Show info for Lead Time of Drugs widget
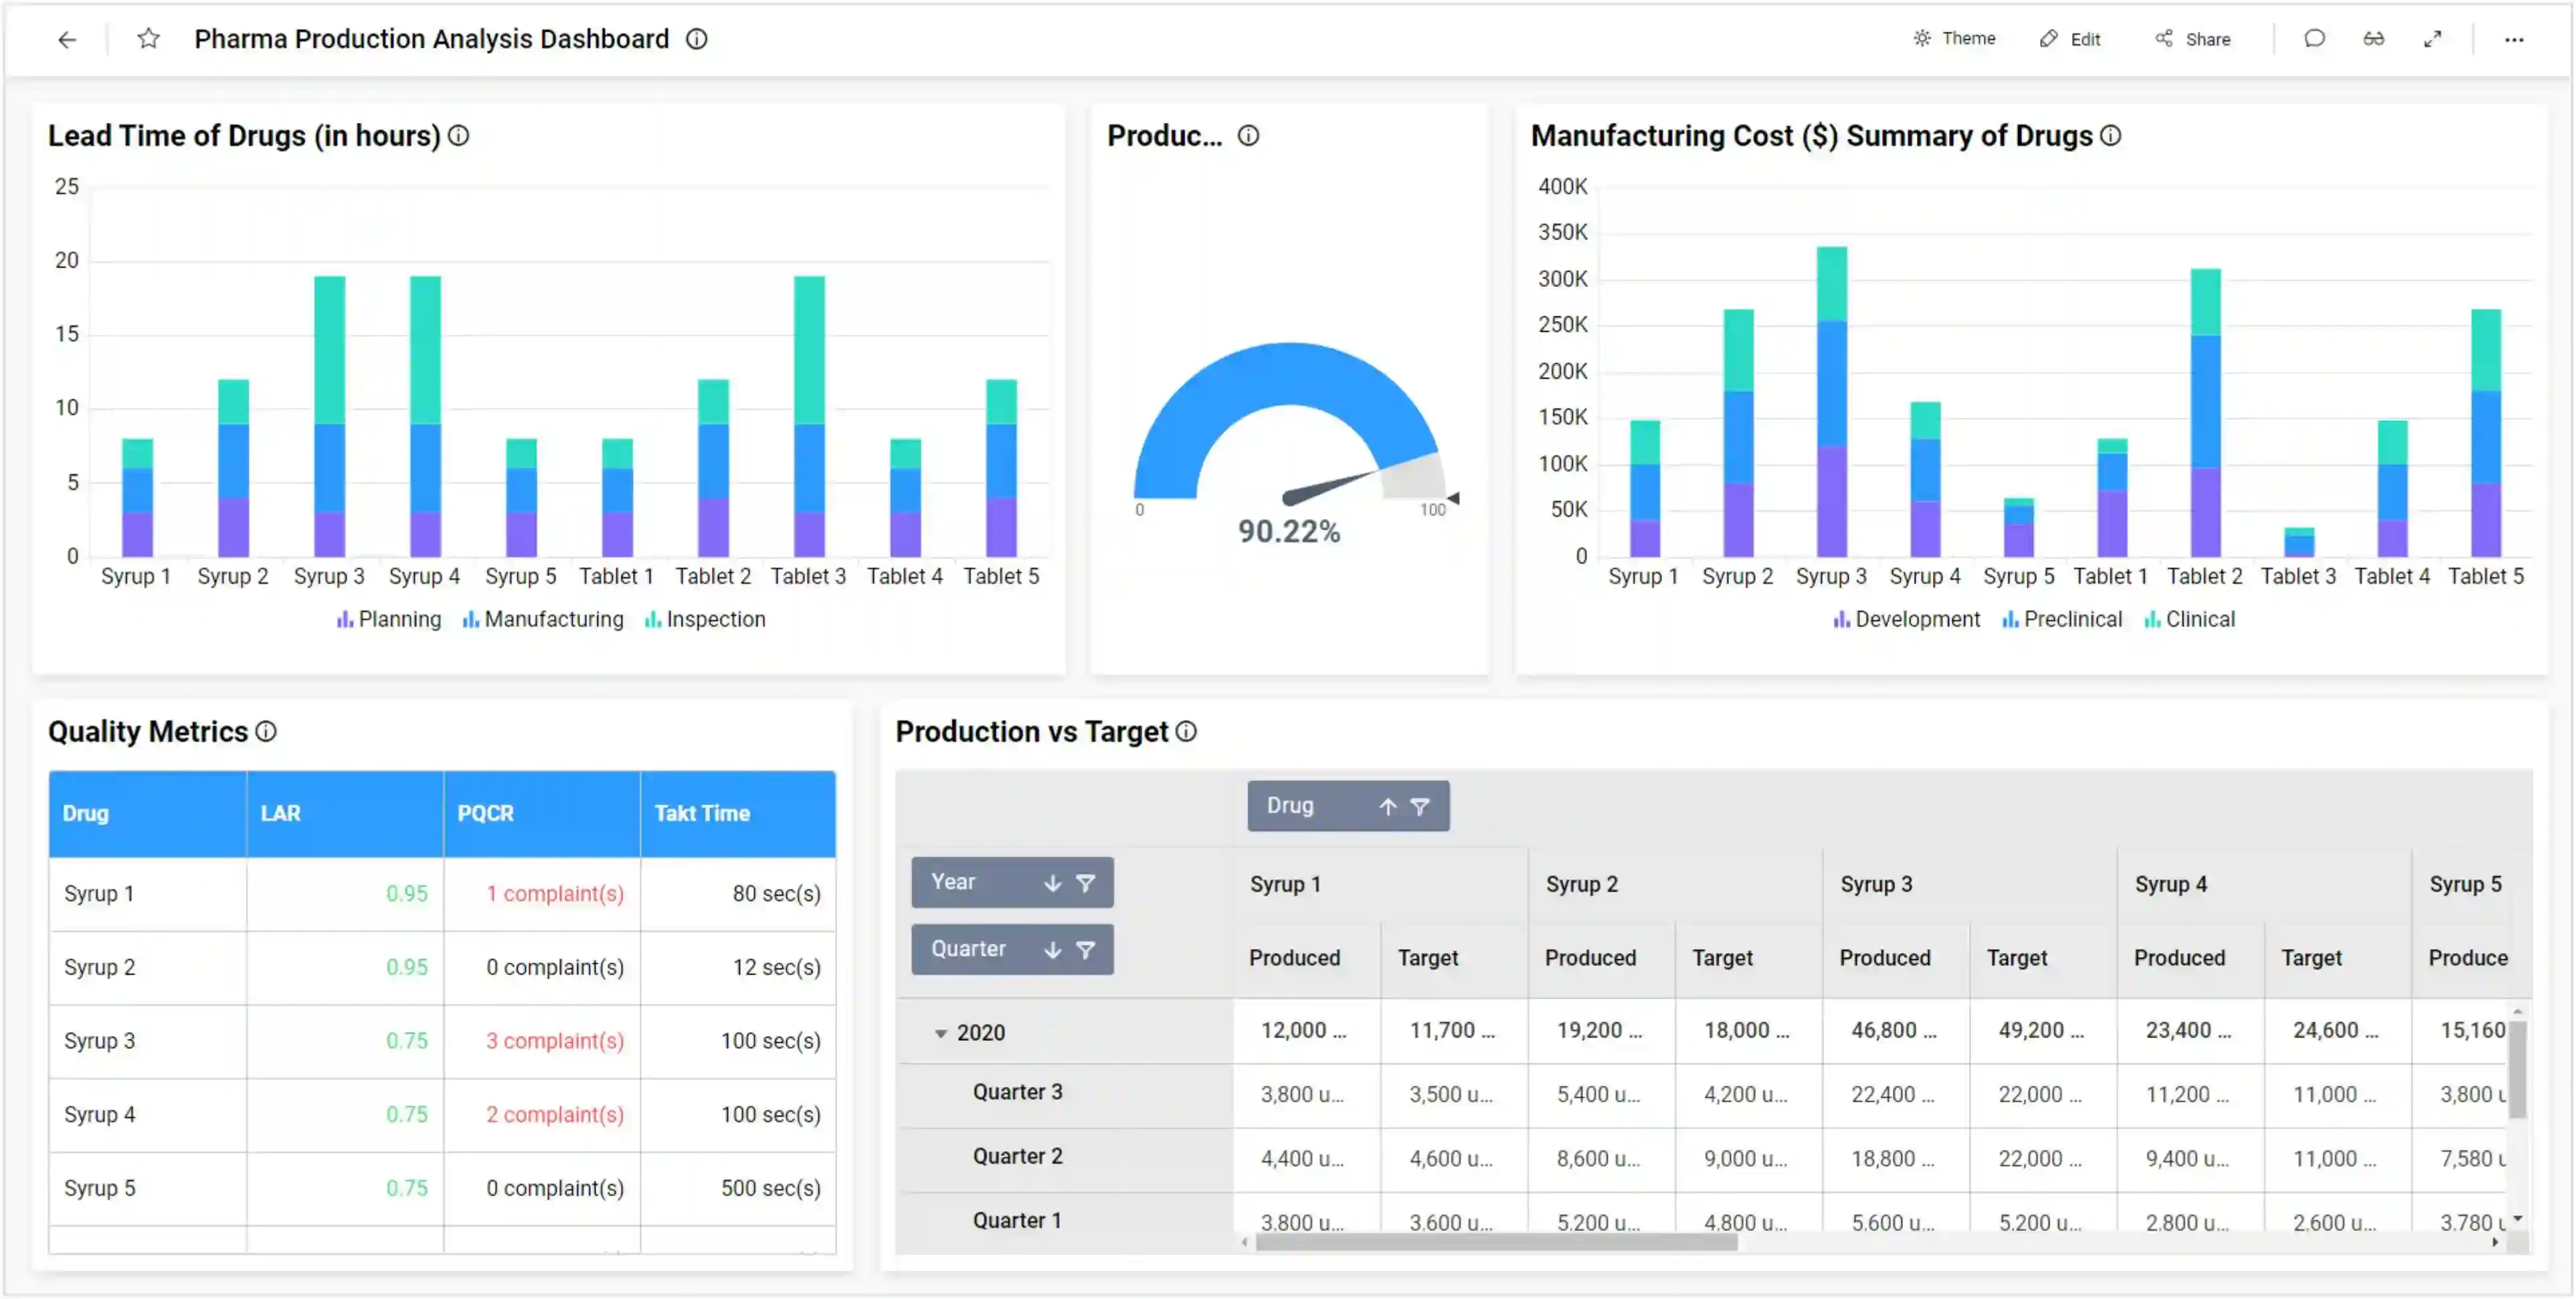 459,136
